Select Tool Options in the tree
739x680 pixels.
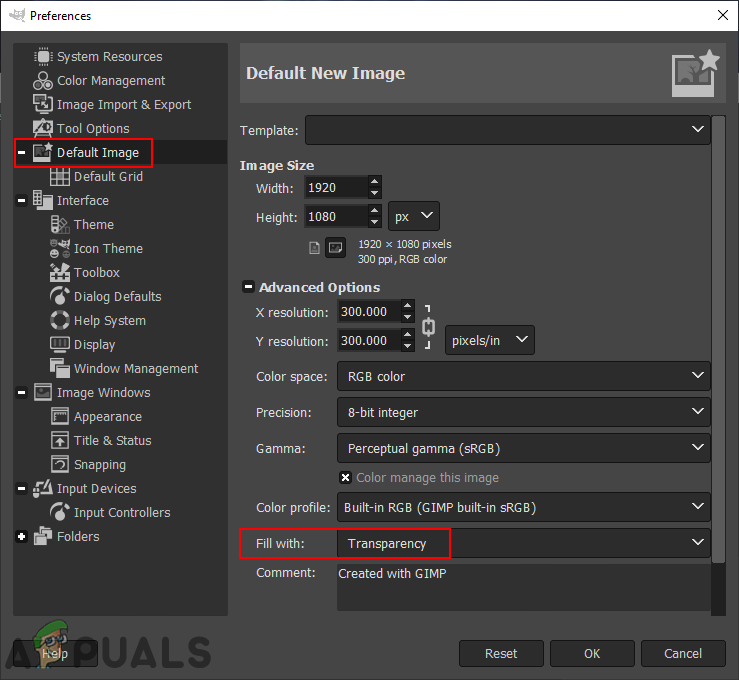93,128
